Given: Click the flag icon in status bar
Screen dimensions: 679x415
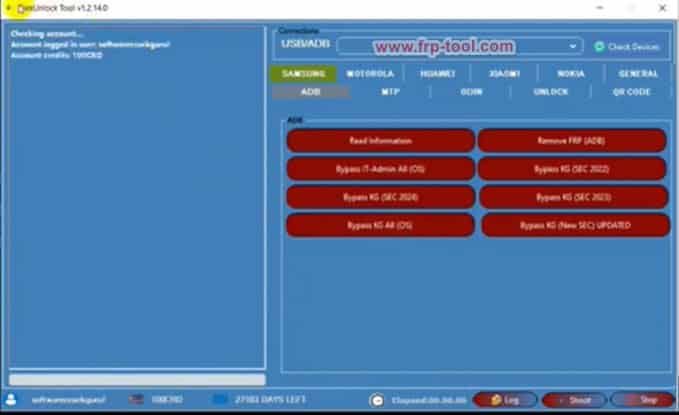Looking at the screenshot, I should (136, 399).
